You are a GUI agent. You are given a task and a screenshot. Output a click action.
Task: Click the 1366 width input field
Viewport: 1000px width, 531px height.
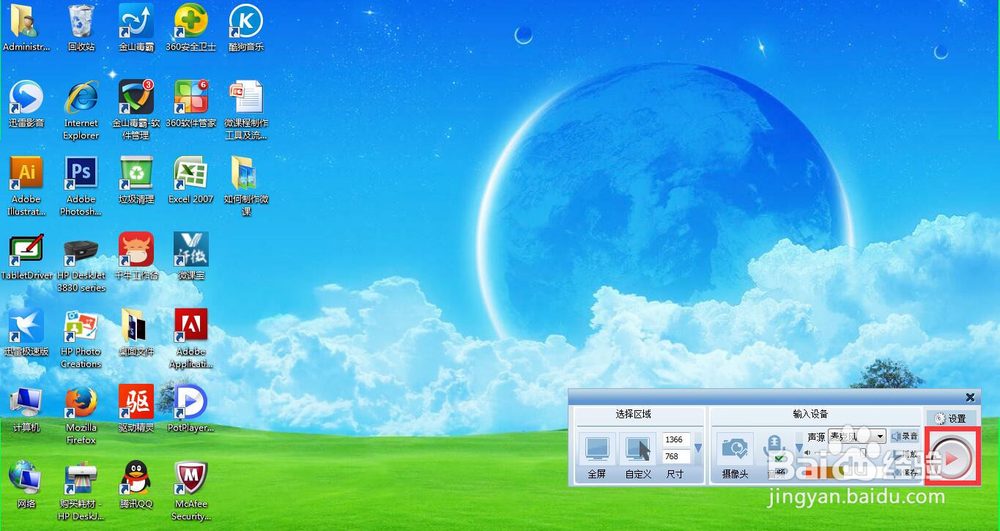click(x=676, y=439)
